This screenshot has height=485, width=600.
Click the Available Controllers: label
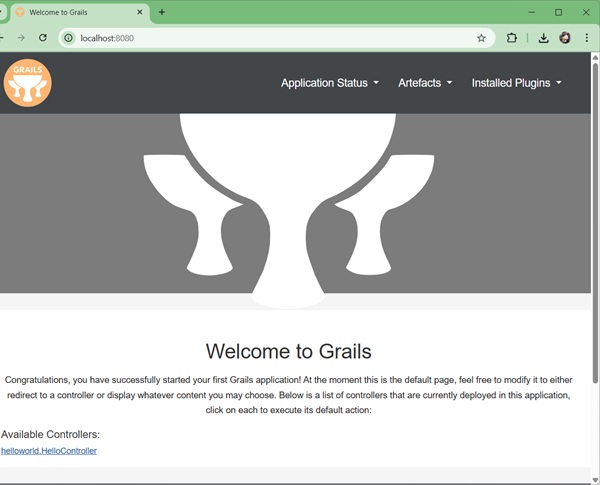click(x=50, y=434)
